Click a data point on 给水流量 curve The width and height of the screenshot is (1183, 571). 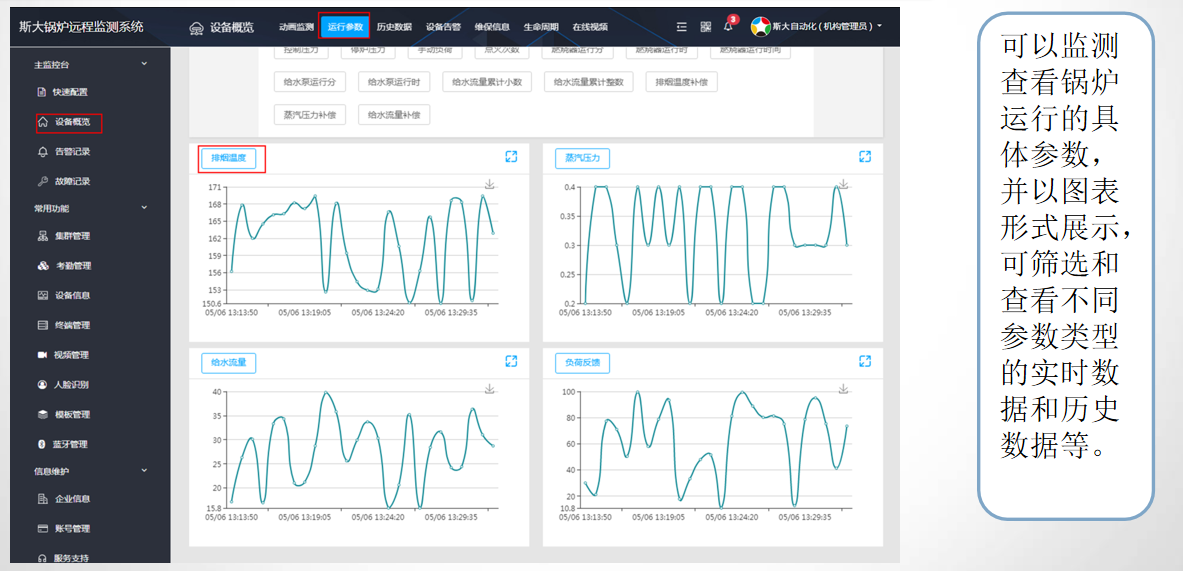(326, 393)
